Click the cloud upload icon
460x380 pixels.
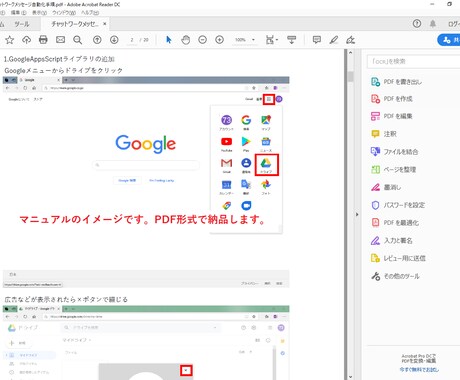click(26, 40)
